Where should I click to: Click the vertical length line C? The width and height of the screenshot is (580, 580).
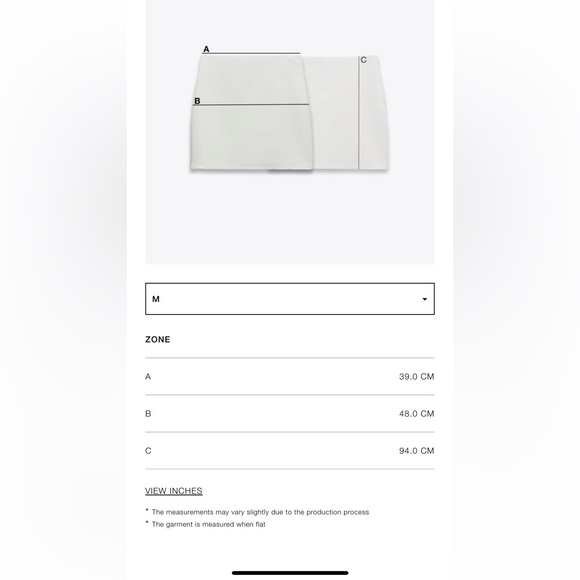[x=358, y=113]
